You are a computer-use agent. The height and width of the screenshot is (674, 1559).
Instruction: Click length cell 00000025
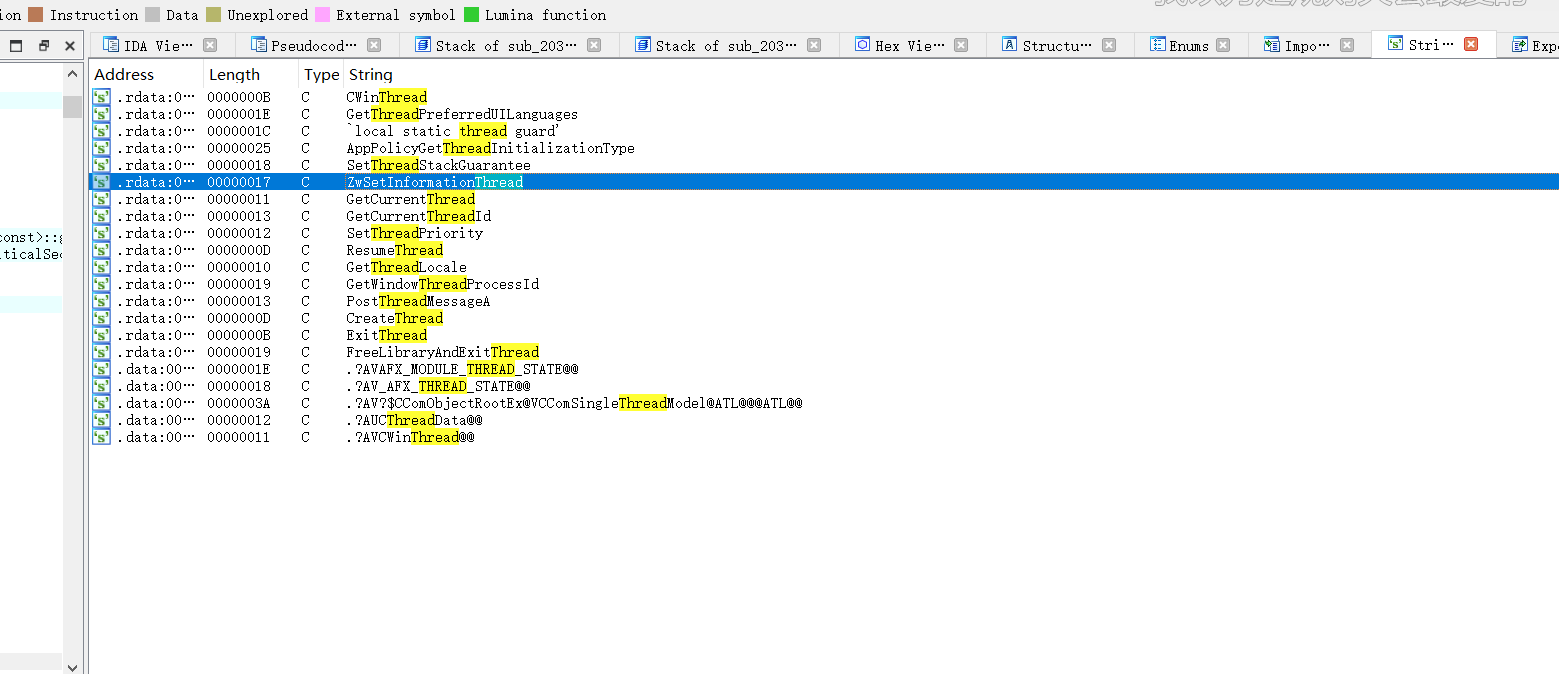[x=238, y=148]
